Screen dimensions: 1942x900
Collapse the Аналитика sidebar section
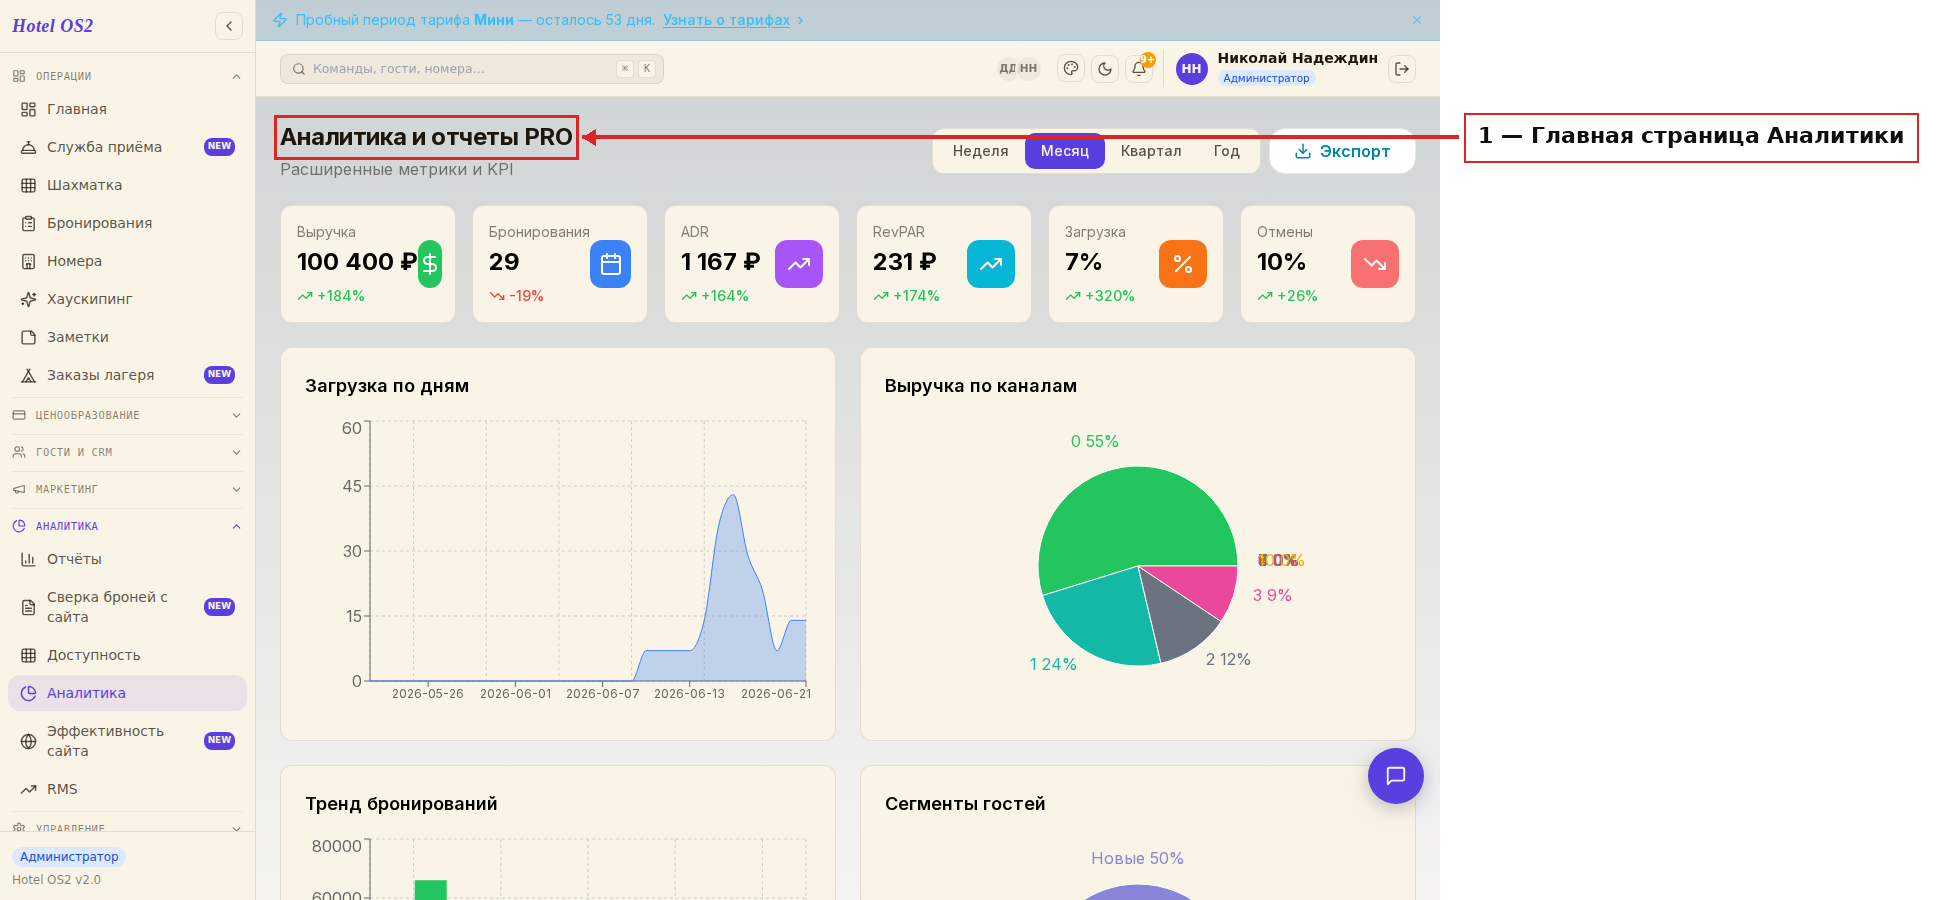tap(127, 526)
